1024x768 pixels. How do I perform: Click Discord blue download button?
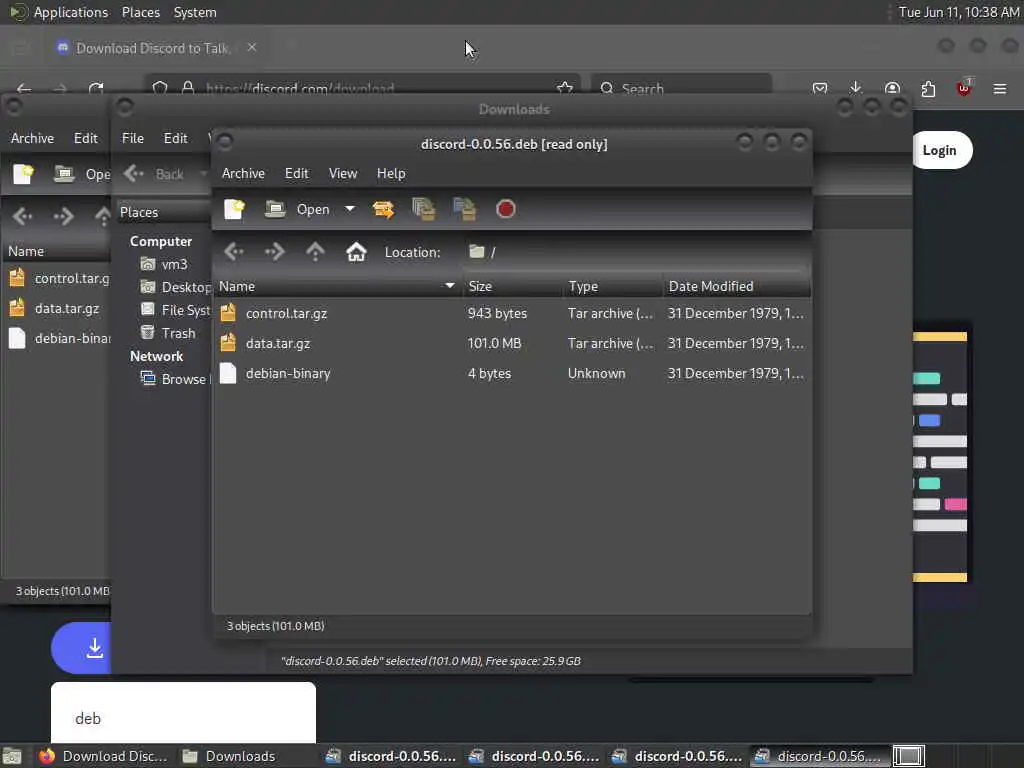82,648
